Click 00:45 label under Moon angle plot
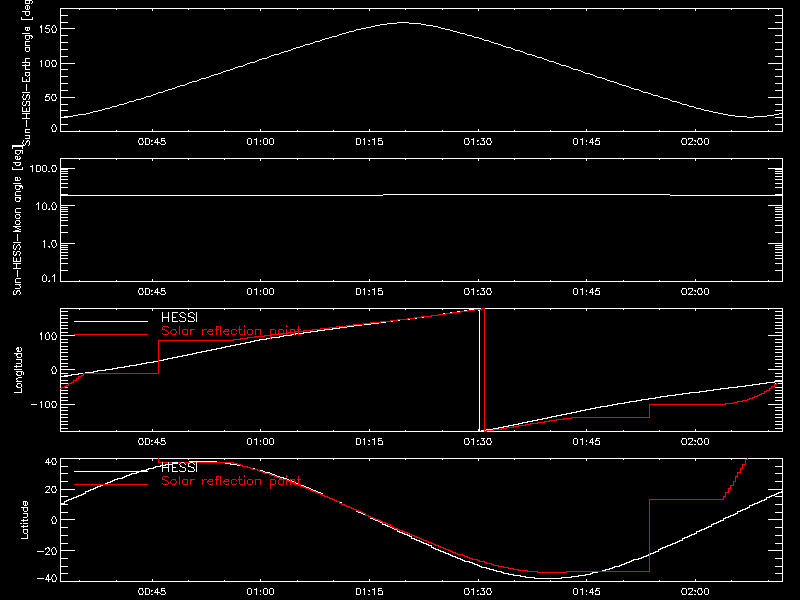The image size is (800, 600). tap(152, 292)
